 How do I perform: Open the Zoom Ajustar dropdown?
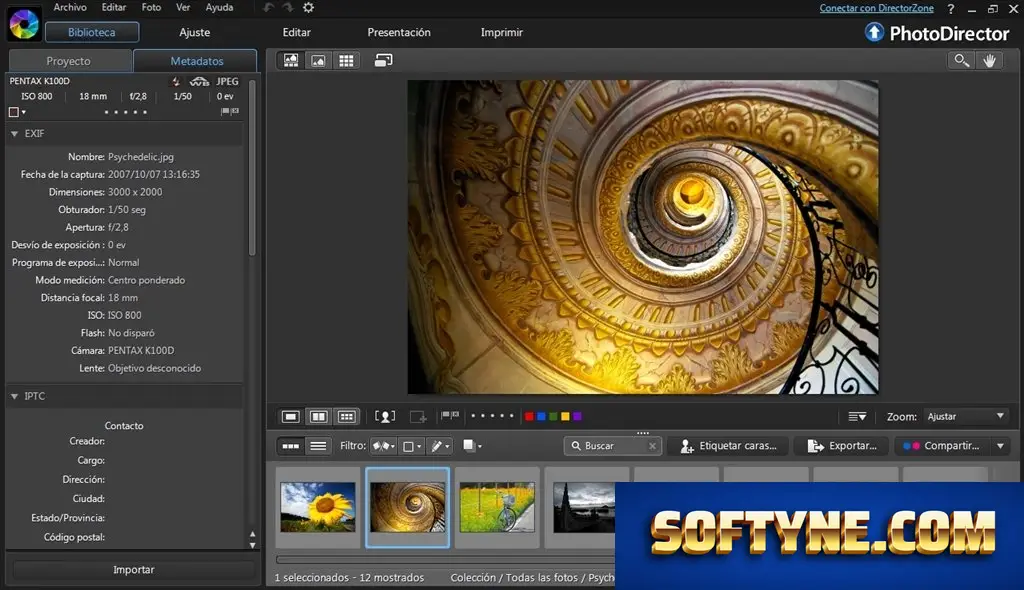pos(965,416)
